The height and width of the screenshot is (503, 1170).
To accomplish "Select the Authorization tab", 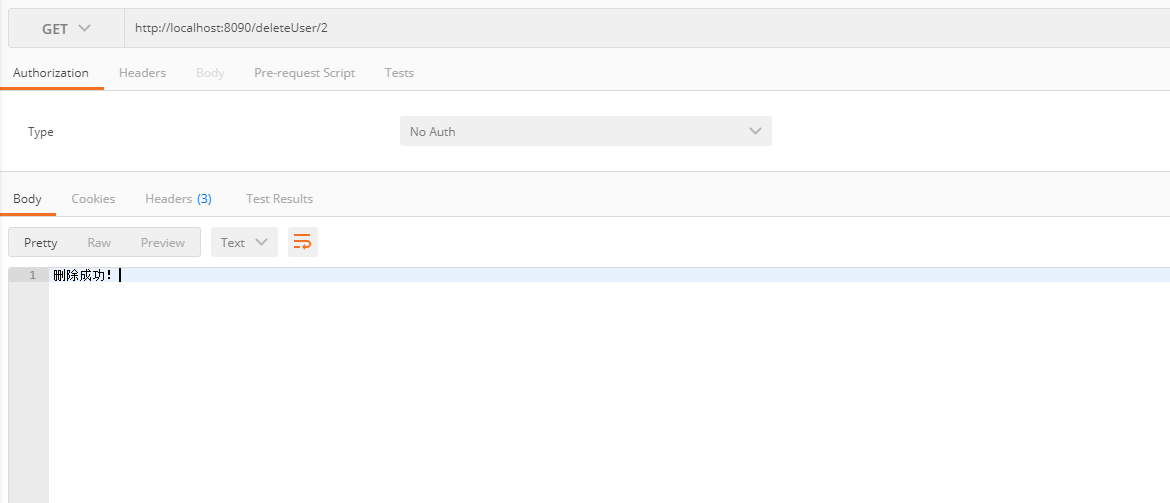I will tap(51, 72).
